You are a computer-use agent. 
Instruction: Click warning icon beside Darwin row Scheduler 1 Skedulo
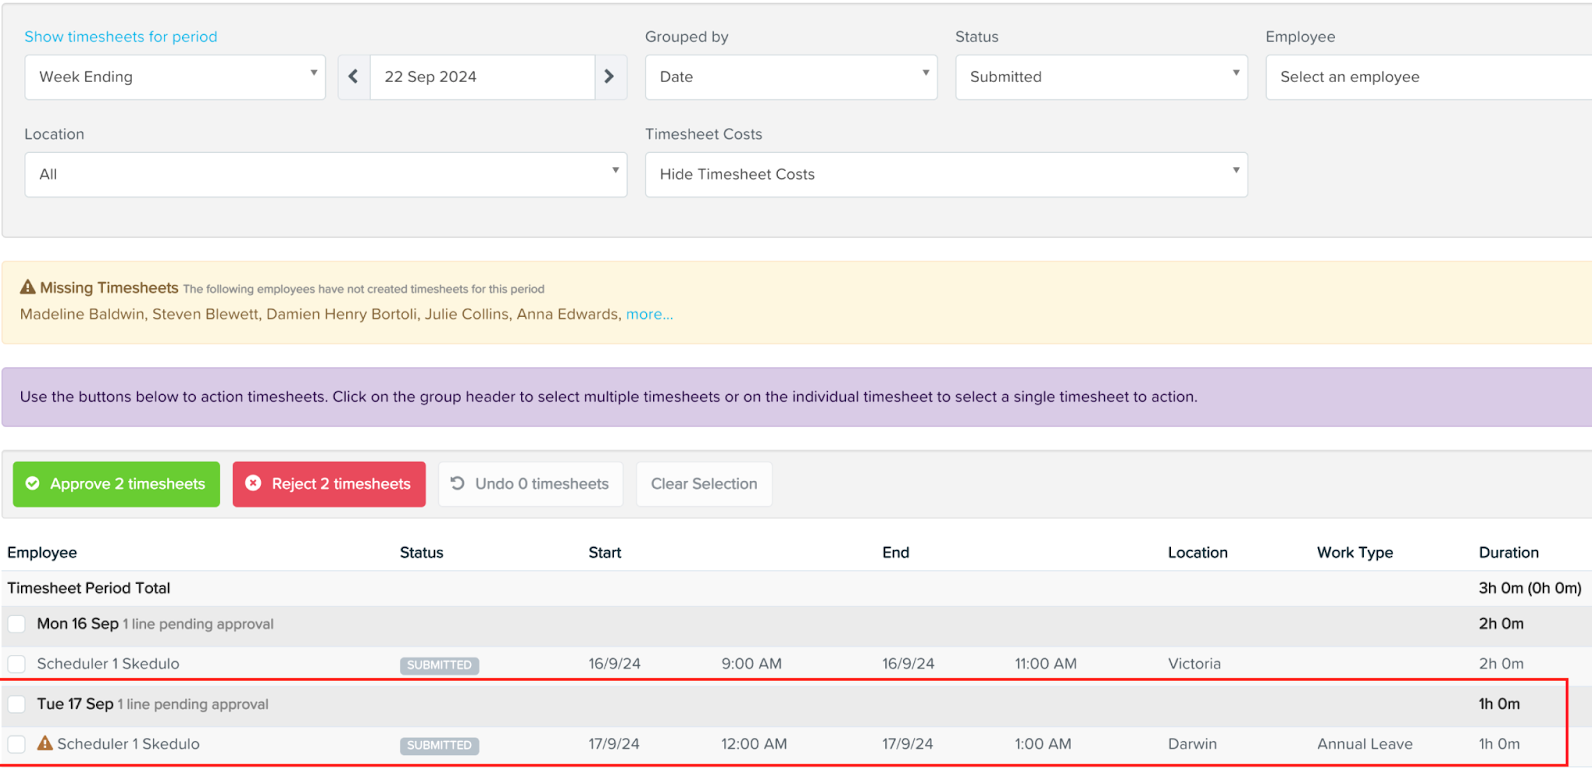click(45, 743)
